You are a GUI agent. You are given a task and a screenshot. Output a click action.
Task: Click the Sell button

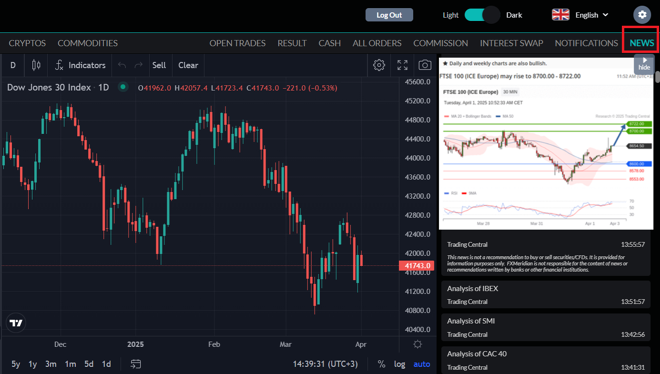(x=159, y=65)
